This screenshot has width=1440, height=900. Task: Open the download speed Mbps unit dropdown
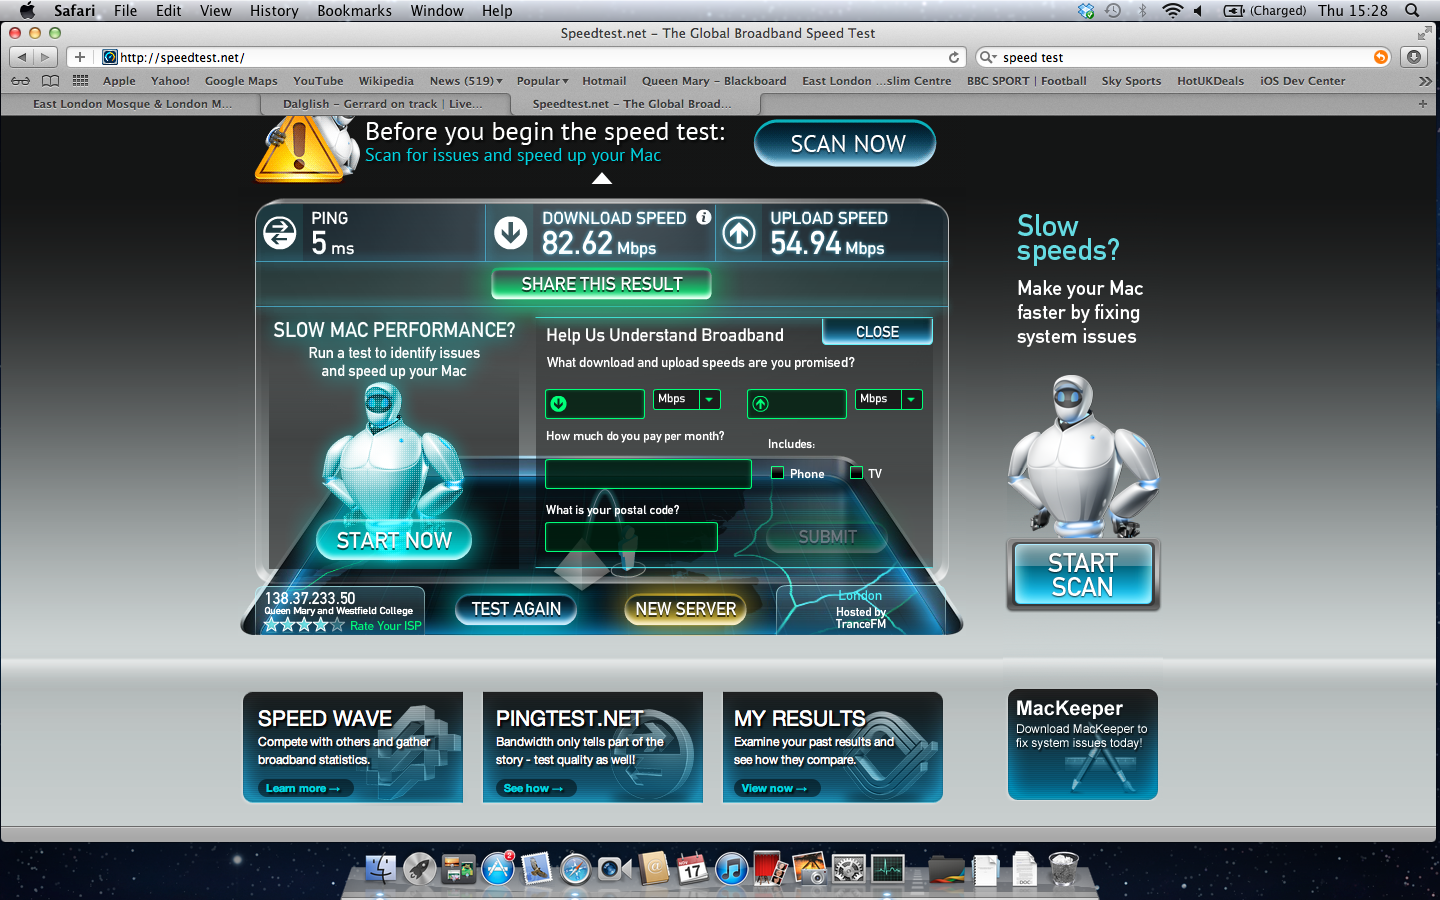tap(710, 399)
